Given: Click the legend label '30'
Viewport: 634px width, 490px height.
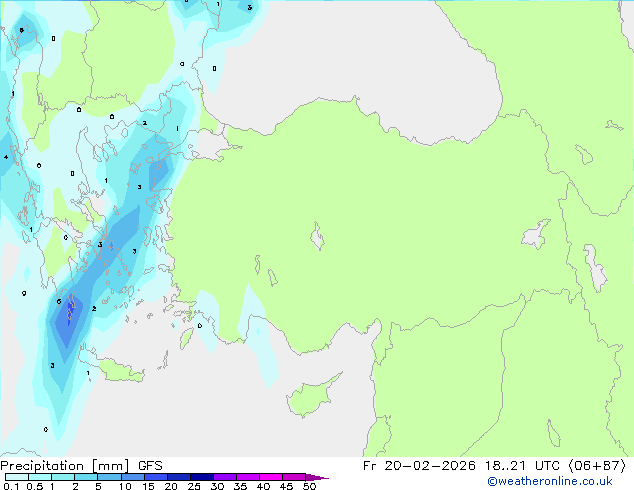Looking at the screenshot, I should point(217,486).
